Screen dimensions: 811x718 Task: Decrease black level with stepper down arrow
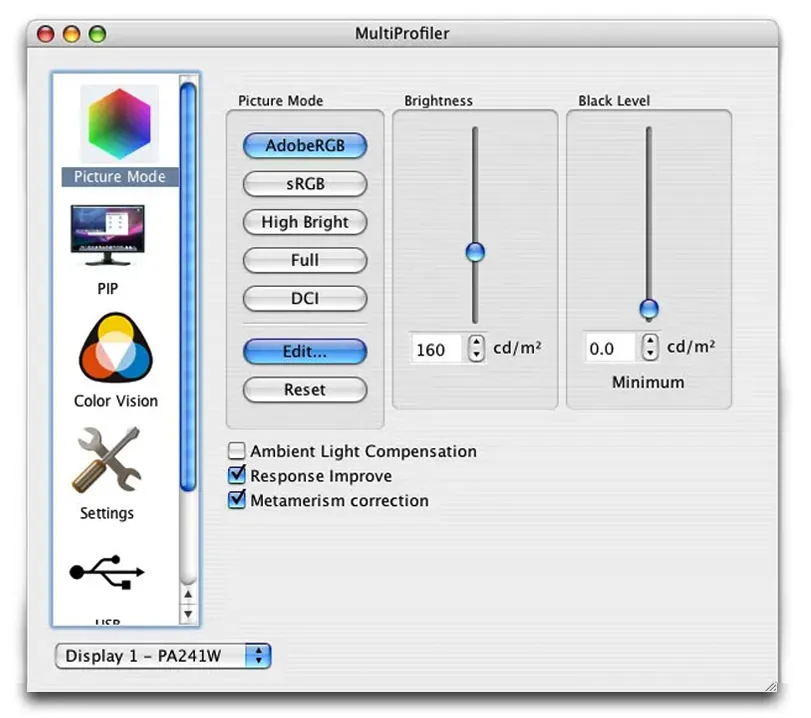pos(650,354)
